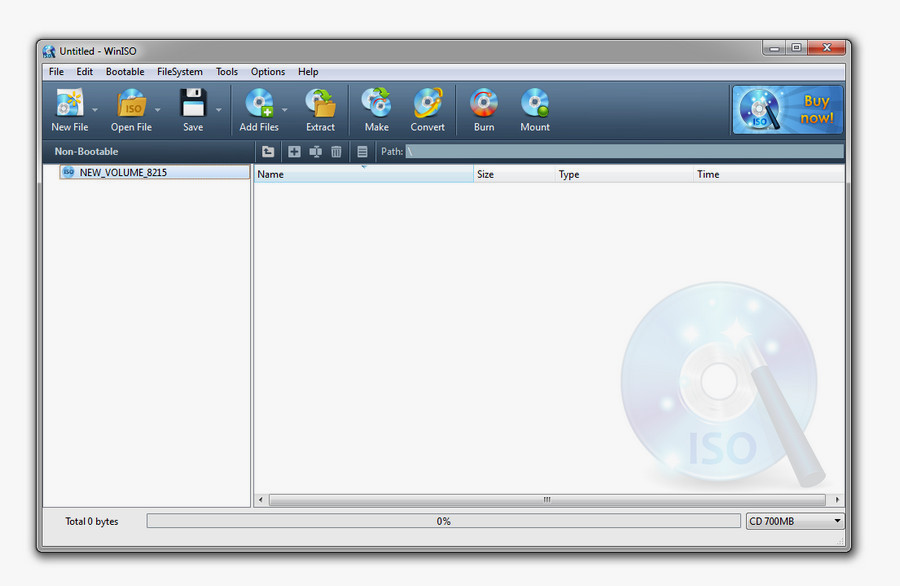Open the Save dropdown arrow
Viewport: 900px width, 586px height.
[x=219, y=110]
